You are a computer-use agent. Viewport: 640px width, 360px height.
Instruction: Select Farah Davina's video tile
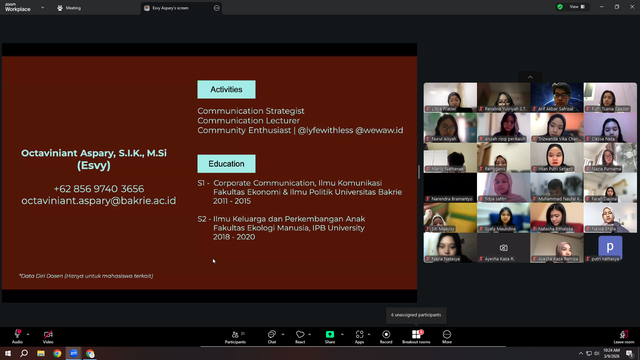pyautogui.click(x=610, y=187)
